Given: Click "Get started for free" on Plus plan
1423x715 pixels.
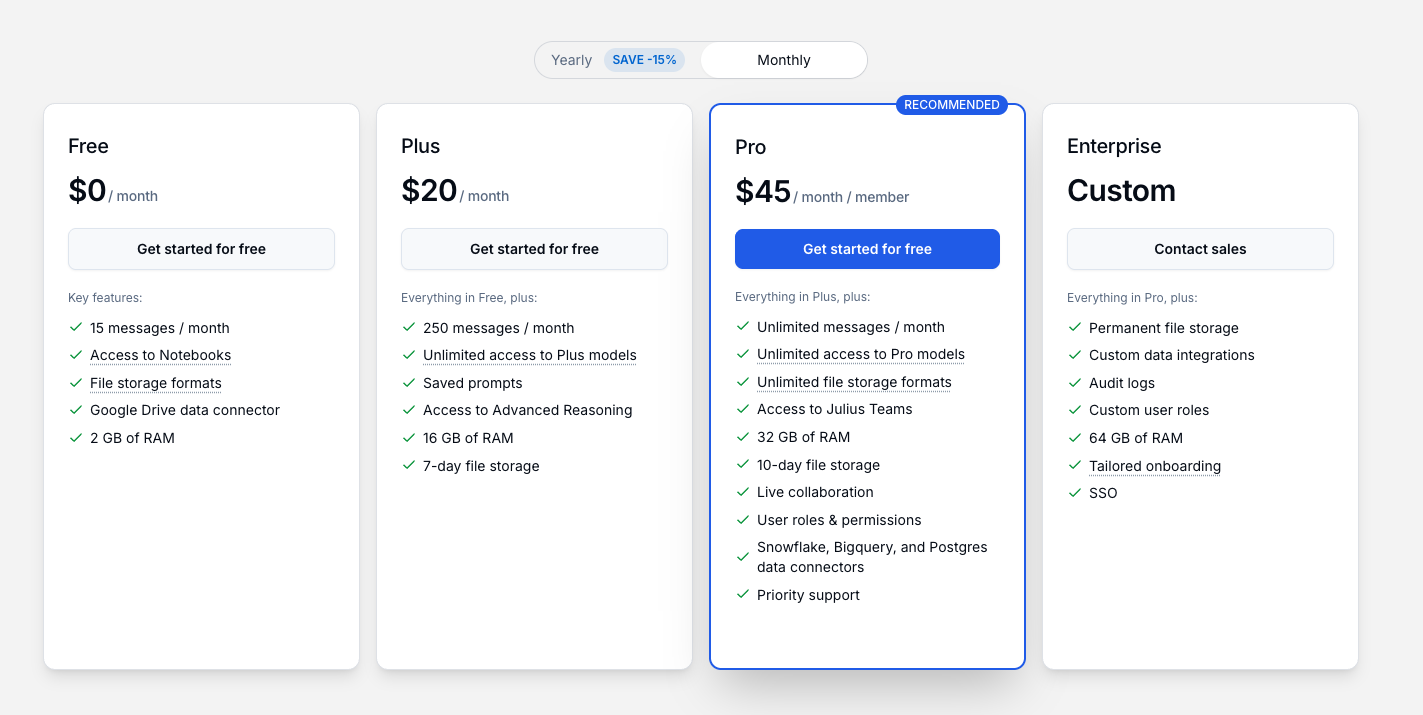Looking at the screenshot, I should 534,249.
